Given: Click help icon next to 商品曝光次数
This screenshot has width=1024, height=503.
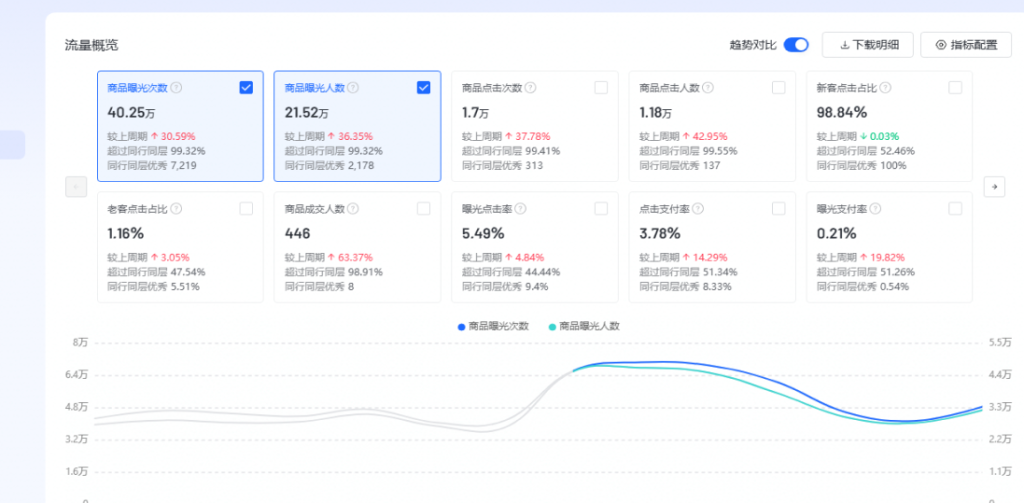Looking at the screenshot, I should [176, 88].
